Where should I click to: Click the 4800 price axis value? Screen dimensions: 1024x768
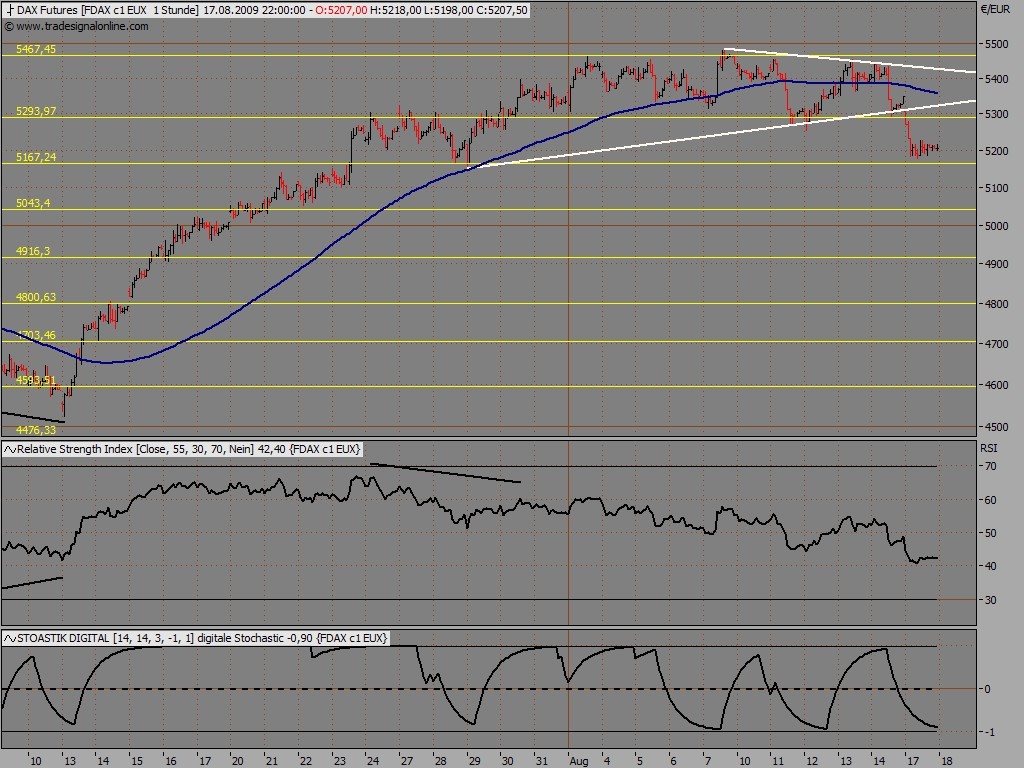[997, 304]
